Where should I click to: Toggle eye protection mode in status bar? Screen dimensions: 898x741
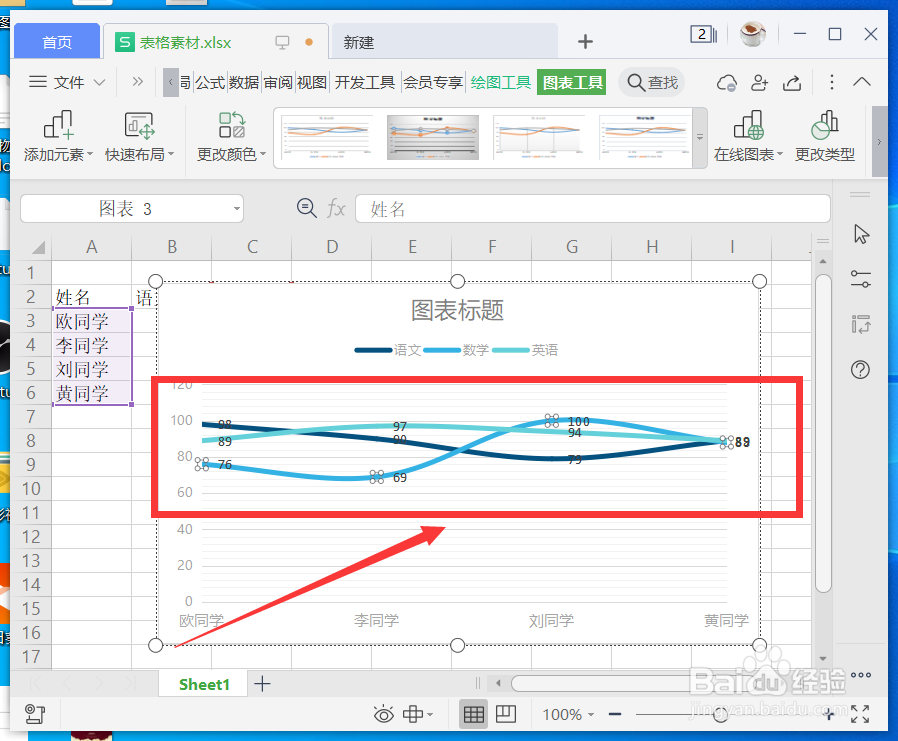pos(384,714)
